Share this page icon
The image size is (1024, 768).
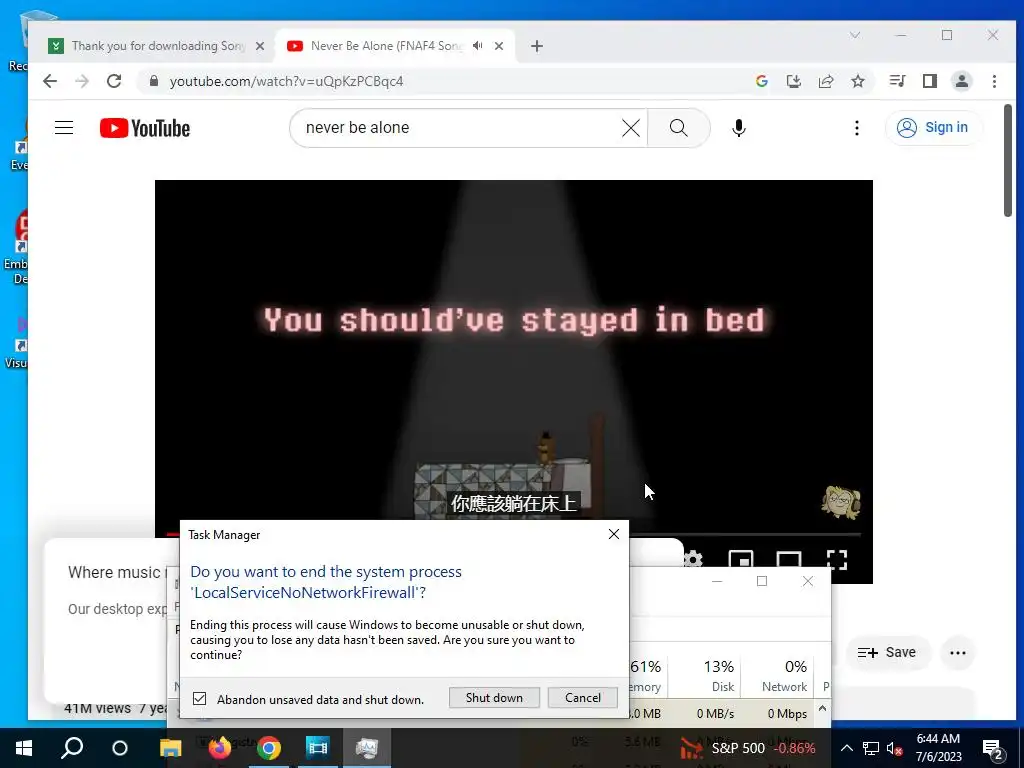click(x=825, y=81)
